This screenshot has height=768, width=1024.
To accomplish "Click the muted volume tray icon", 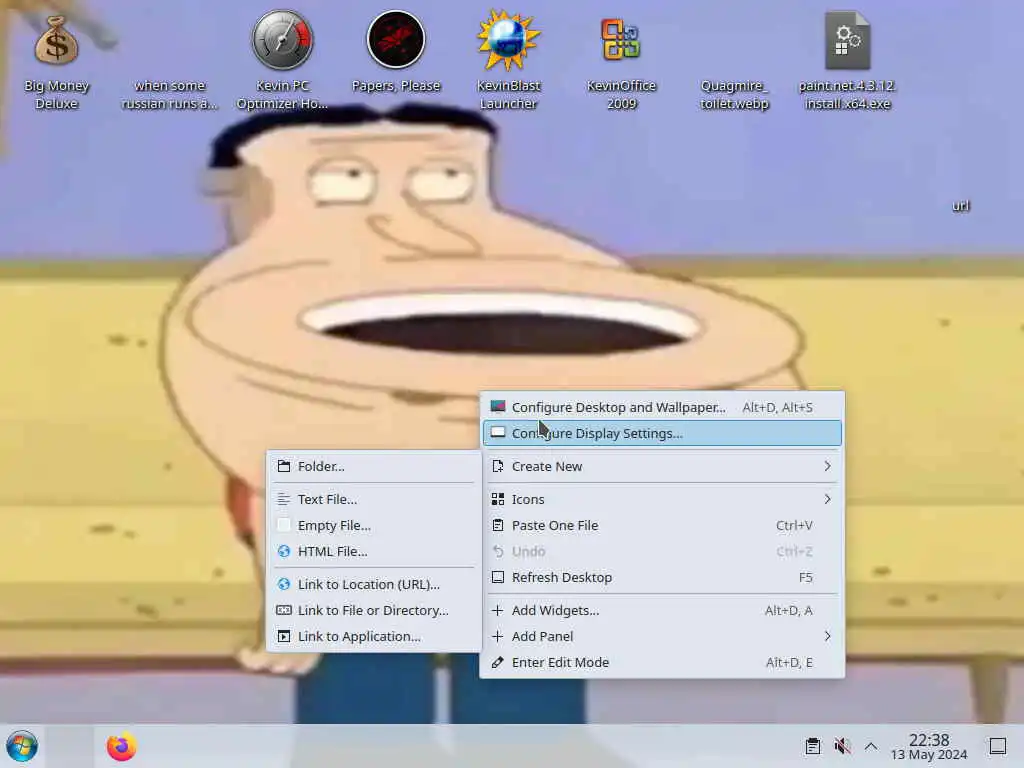I will click(842, 746).
